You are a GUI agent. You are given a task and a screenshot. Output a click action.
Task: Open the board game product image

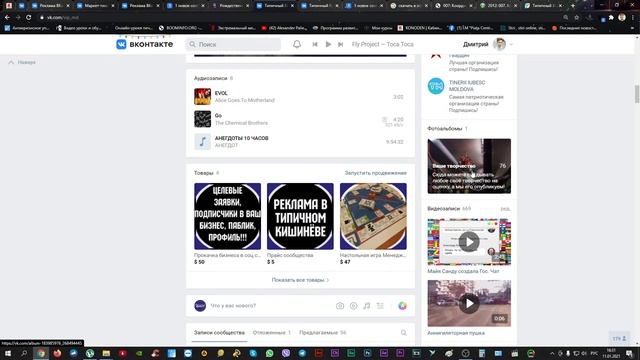coord(373,216)
